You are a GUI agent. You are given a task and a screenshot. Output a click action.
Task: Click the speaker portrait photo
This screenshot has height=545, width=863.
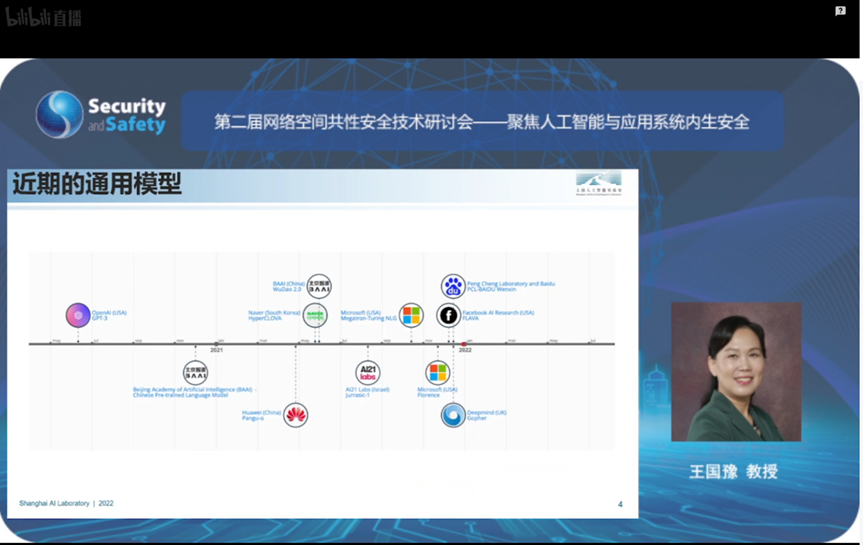pyautogui.click(x=735, y=371)
